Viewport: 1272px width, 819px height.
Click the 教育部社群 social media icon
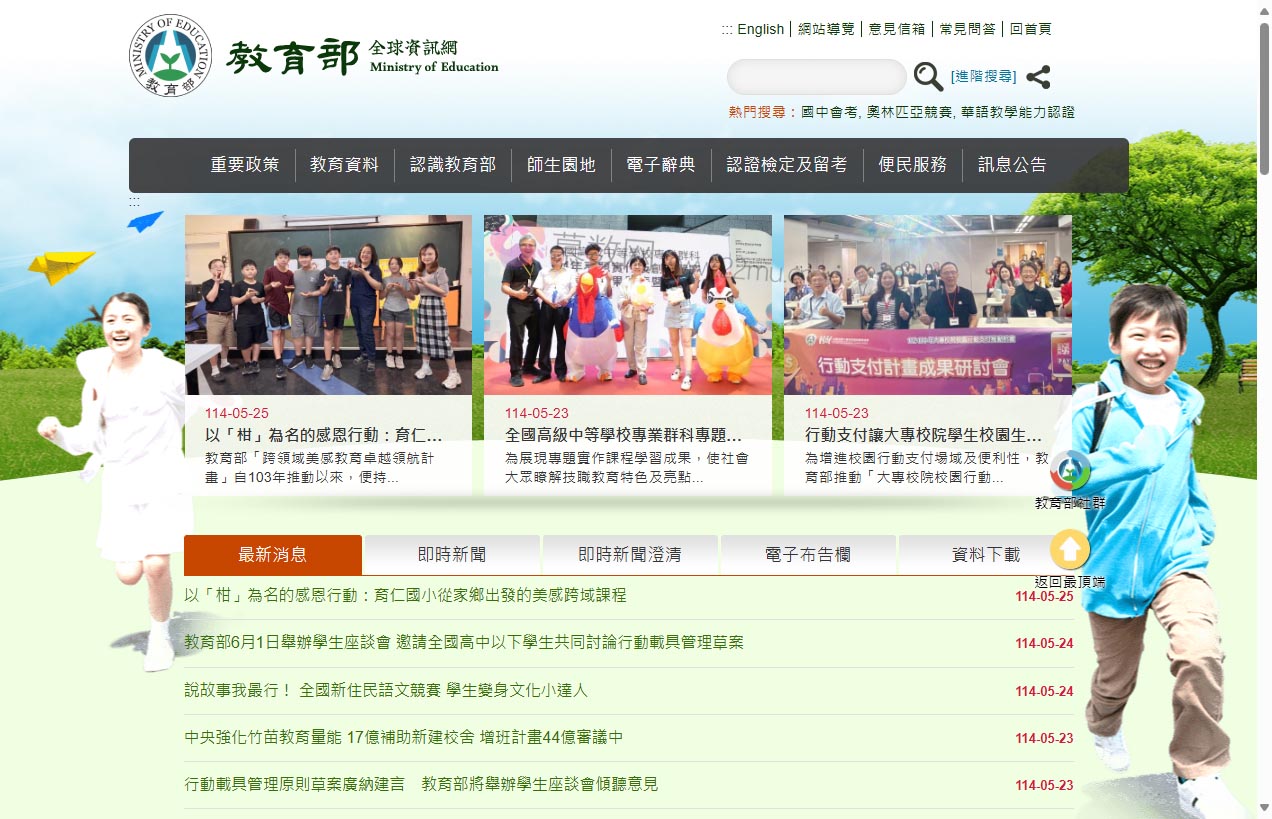[1069, 472]
